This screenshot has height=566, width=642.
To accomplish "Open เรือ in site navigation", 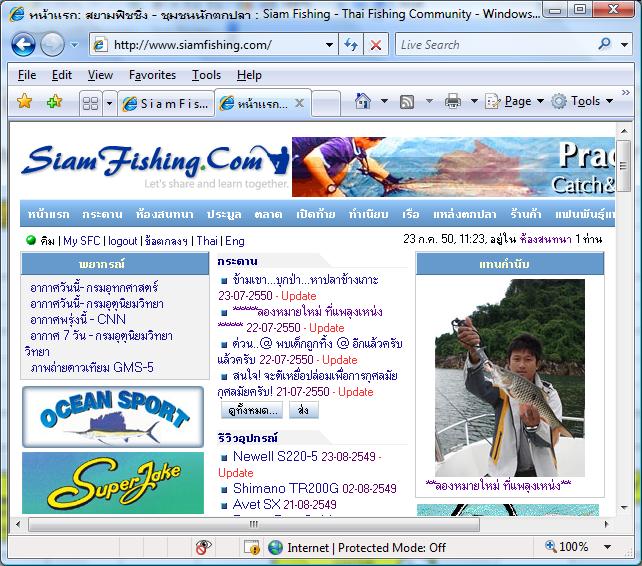I will click(x=411, y=214).
